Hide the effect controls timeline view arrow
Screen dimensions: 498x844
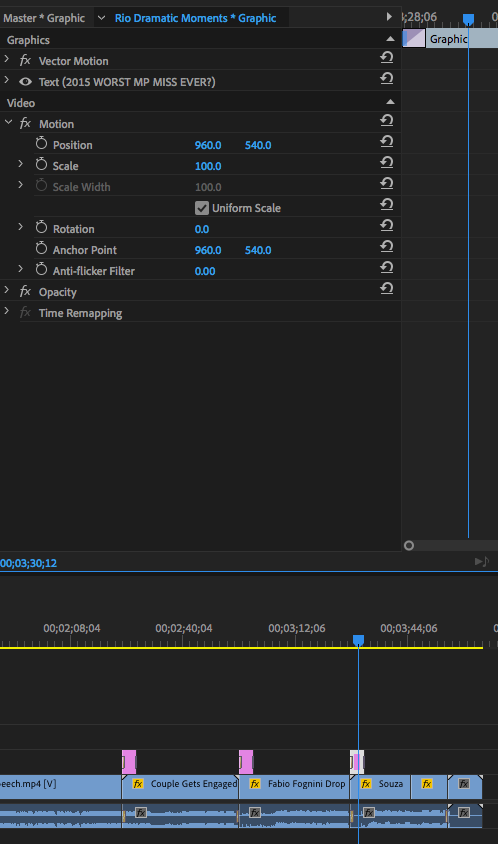point(389,17)
